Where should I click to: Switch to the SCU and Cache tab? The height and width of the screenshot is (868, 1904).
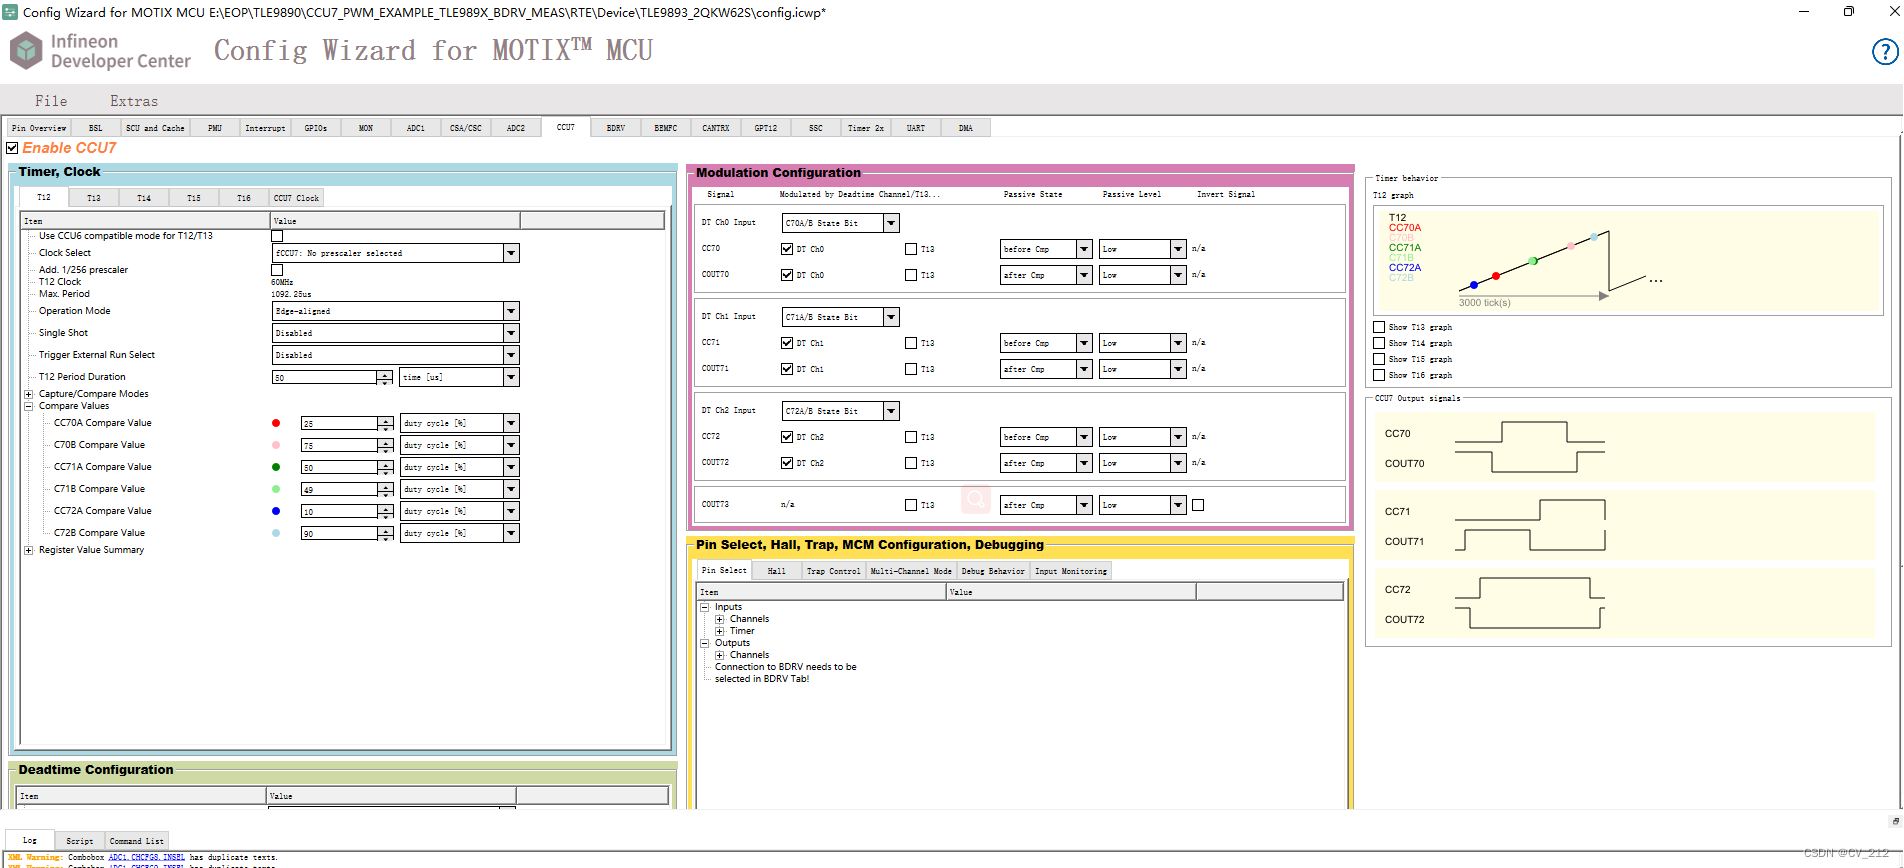point(155,128)
